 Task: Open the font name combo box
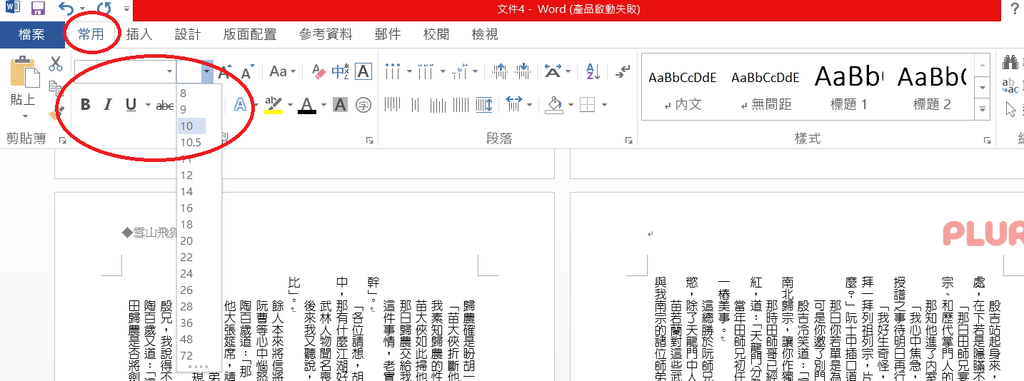[x=125, y=71]
